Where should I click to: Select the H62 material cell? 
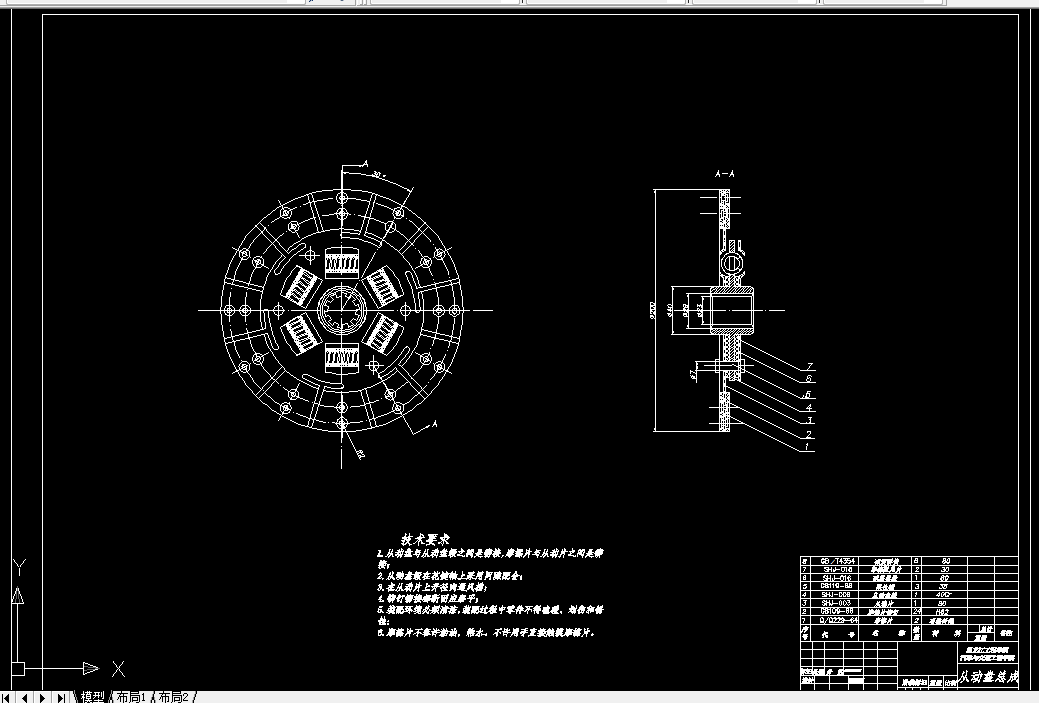pos(943,612)
